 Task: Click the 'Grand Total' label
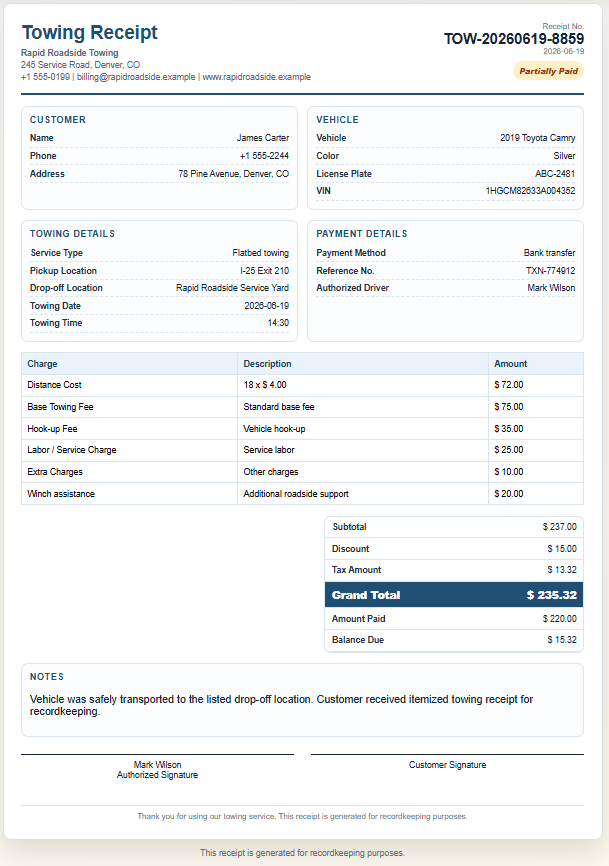[x=366, y=595]
